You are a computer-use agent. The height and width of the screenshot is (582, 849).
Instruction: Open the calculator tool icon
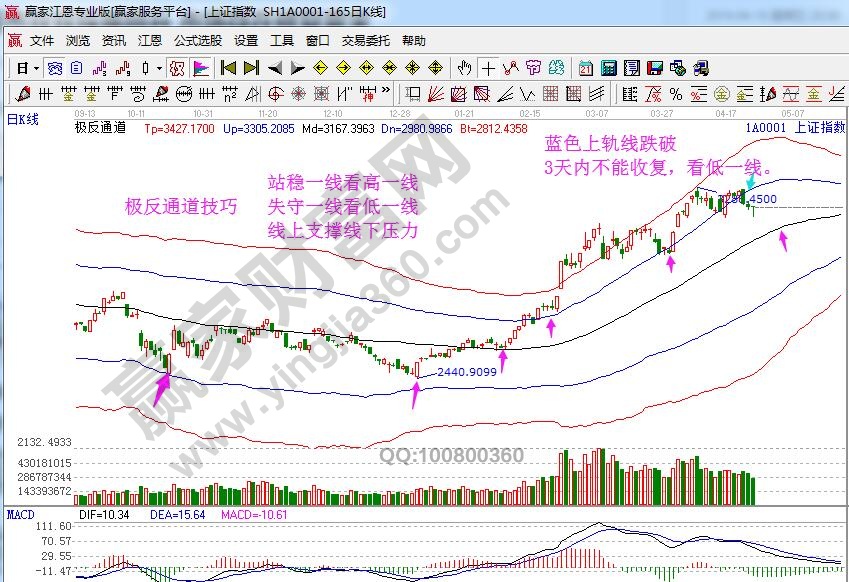607,68
